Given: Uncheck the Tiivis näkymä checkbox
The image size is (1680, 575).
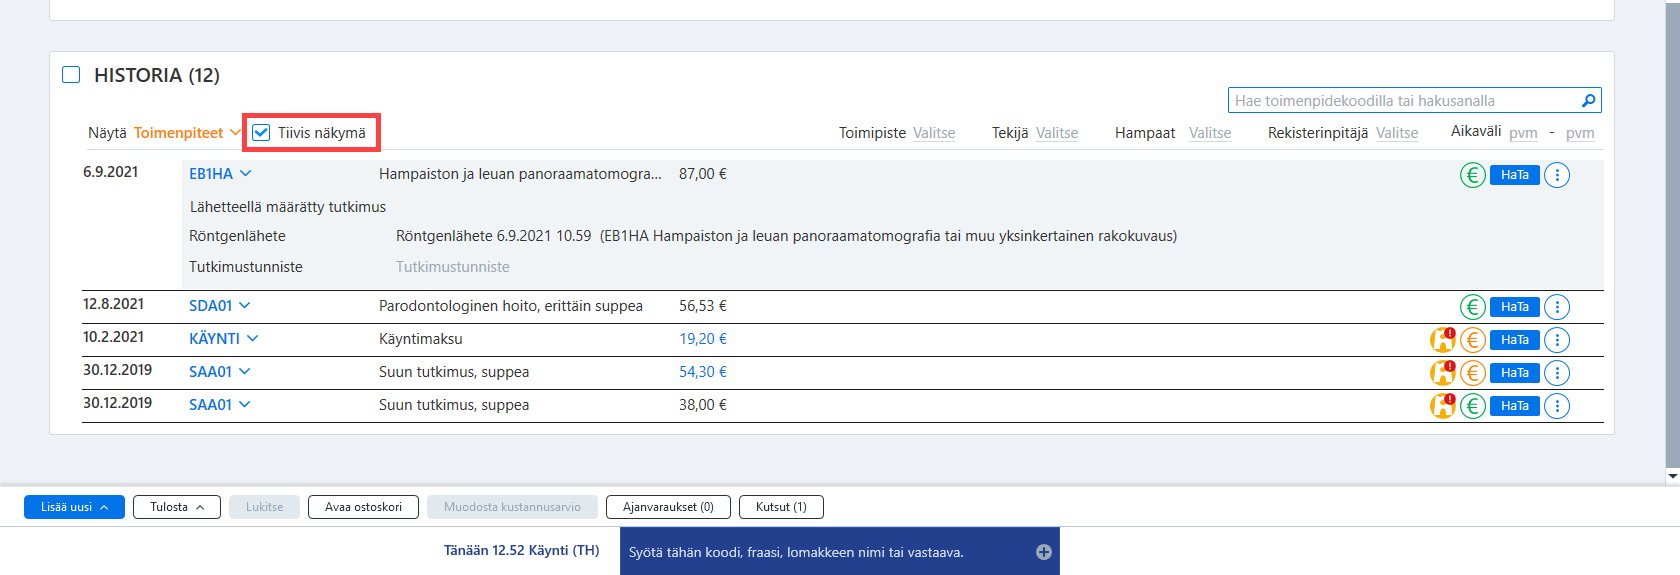Looking at the screenshot, I should point(261,133).
